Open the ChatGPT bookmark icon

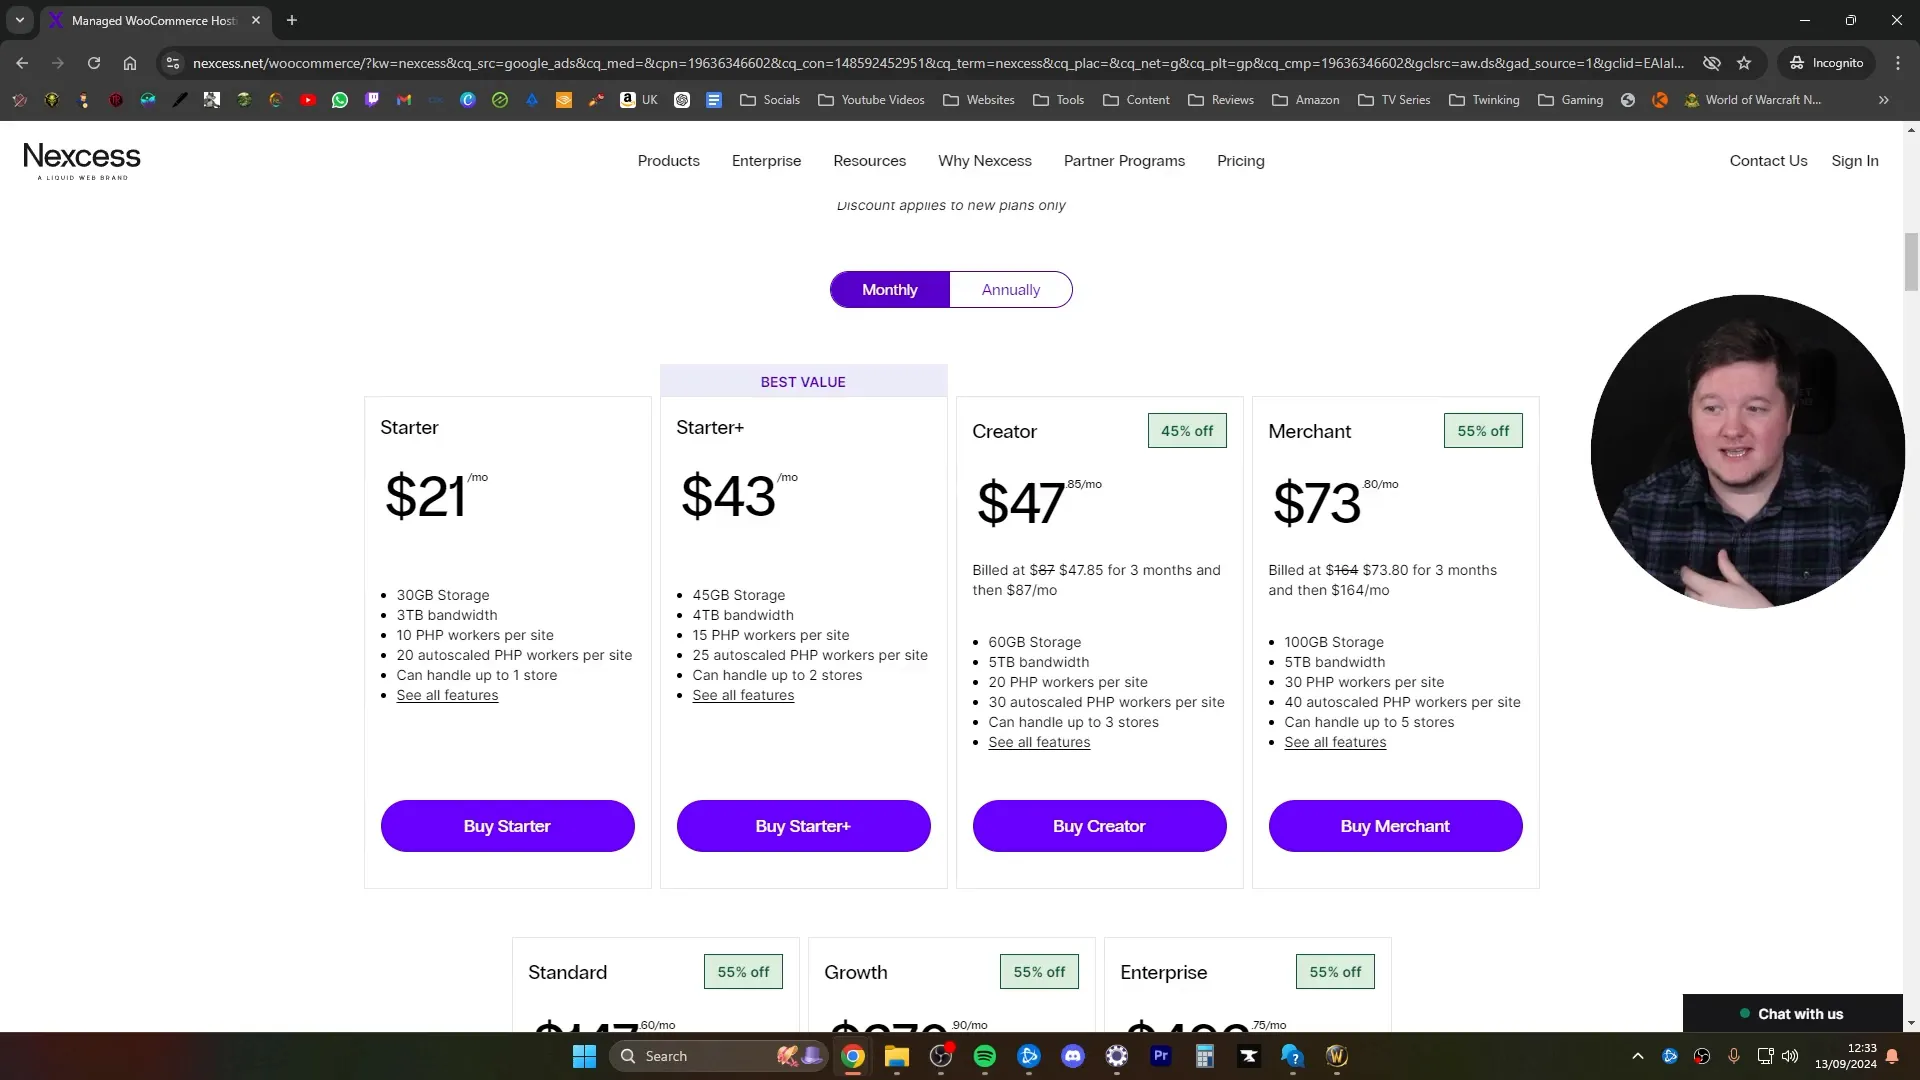[x=682, y=100]
